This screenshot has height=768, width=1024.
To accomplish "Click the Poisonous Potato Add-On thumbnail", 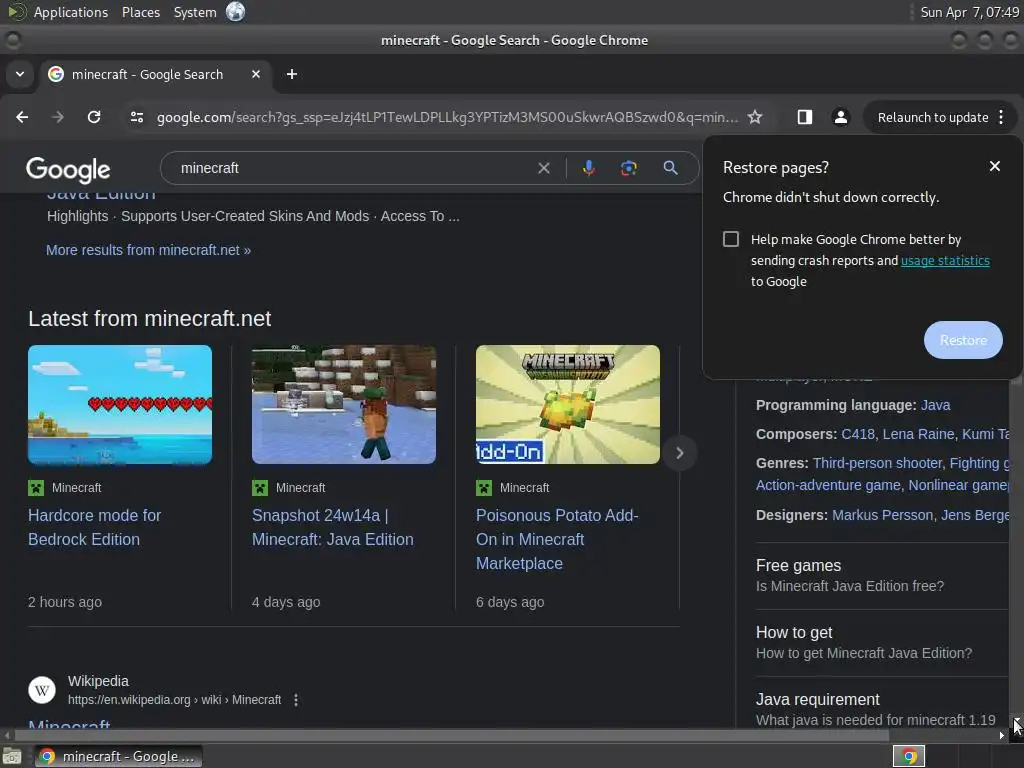I will [568, 404].
